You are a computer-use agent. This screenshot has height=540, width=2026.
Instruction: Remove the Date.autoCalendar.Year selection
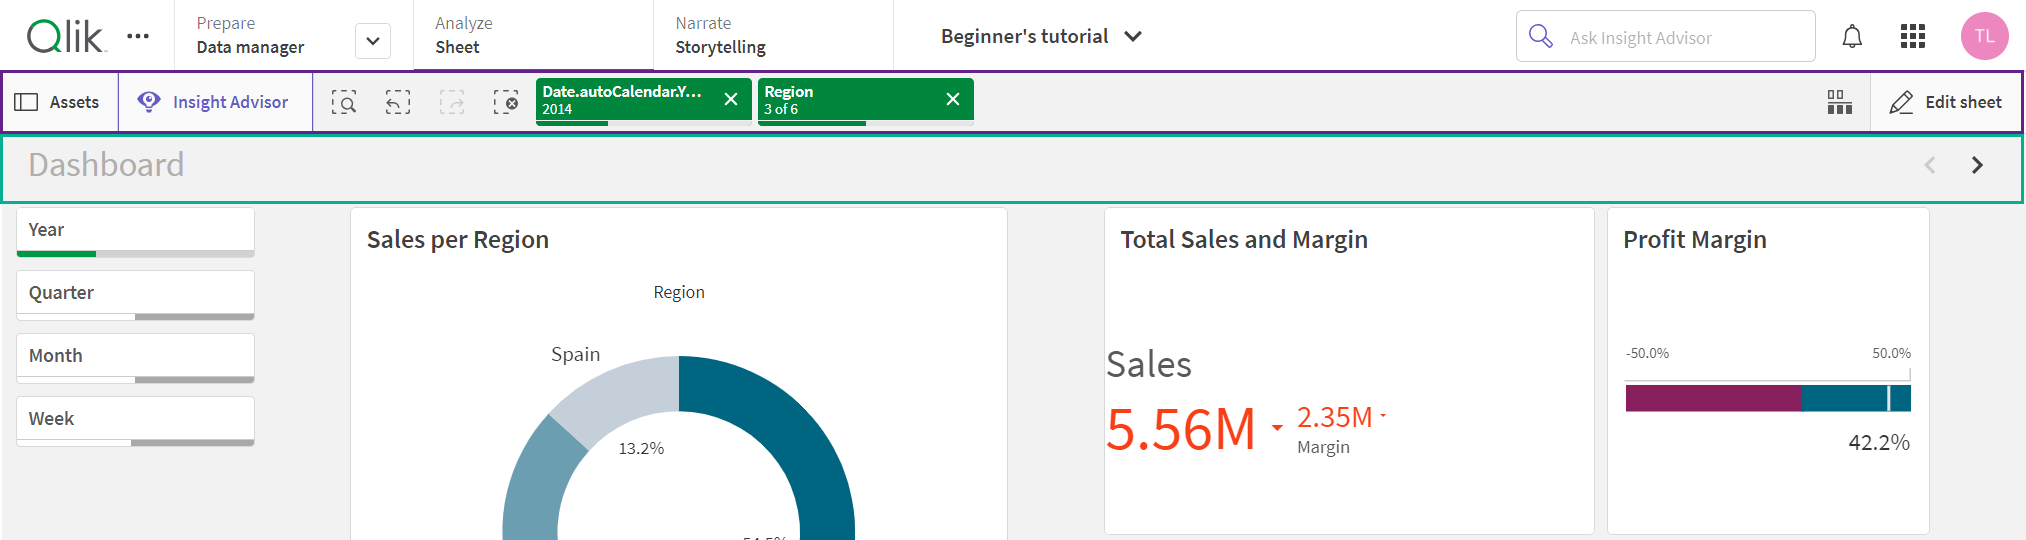pos(731,99)
